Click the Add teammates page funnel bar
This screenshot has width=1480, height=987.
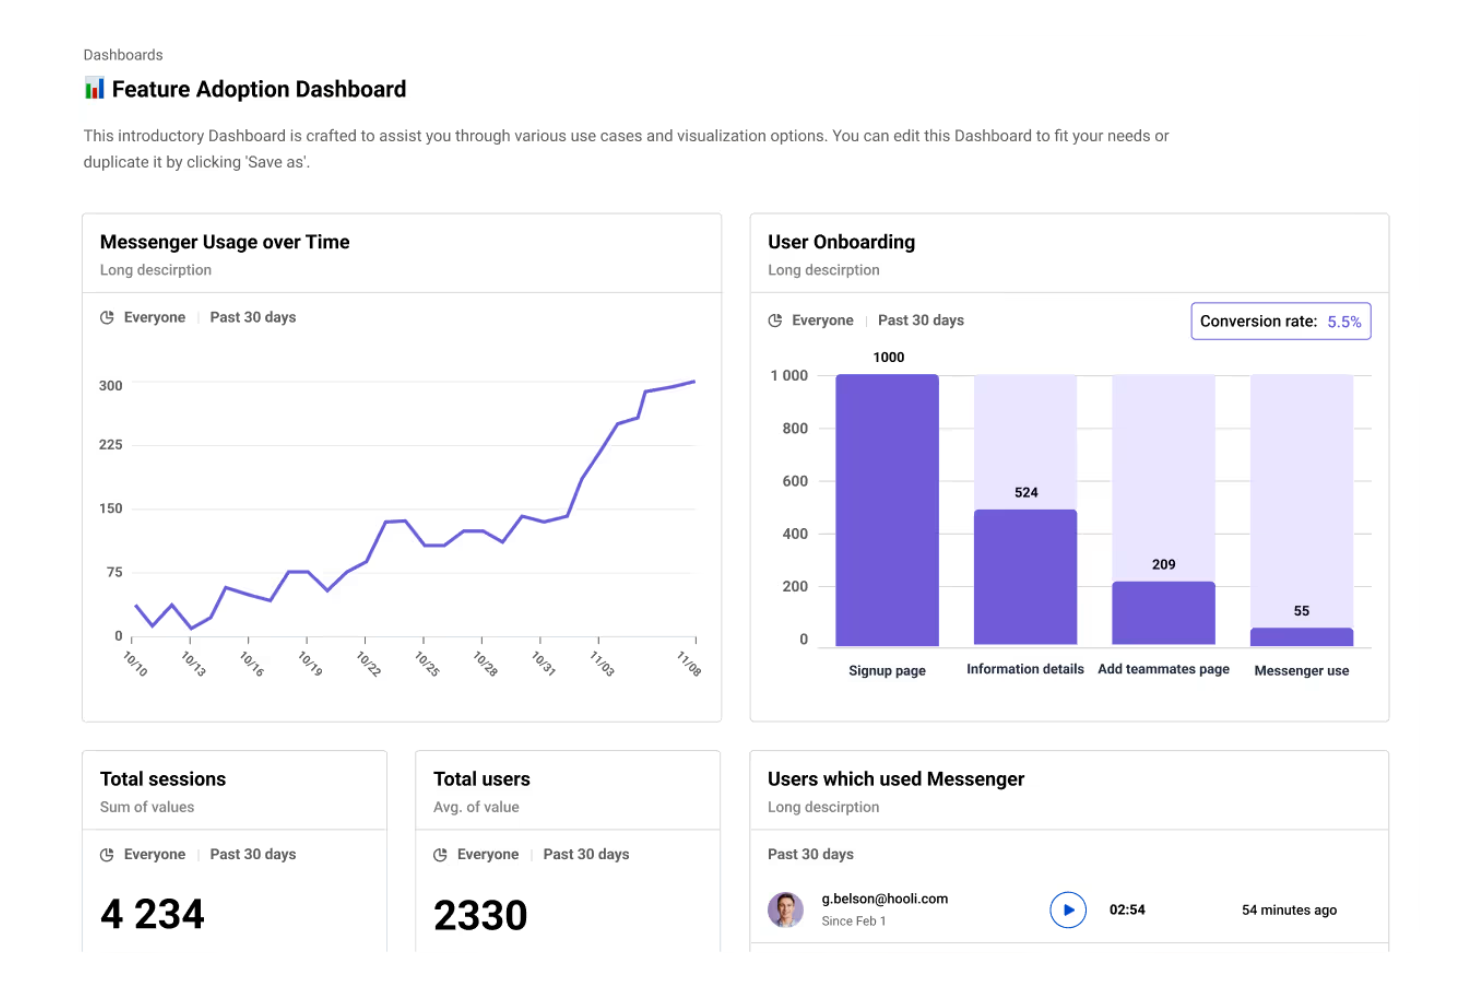[x=1164, y=613]
